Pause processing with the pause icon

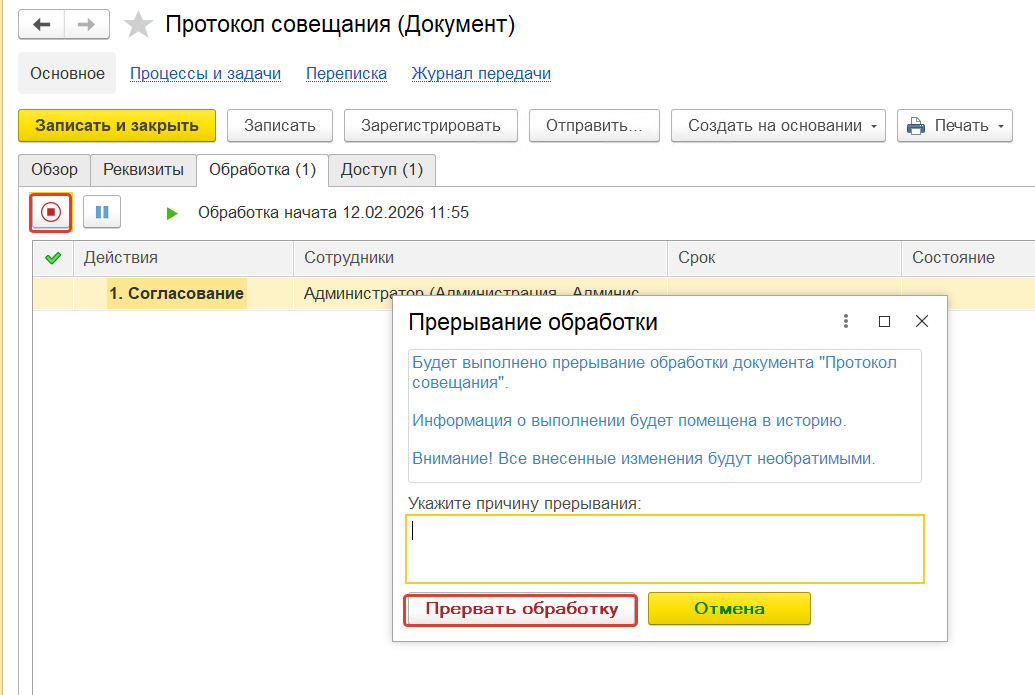coord(102,212)
